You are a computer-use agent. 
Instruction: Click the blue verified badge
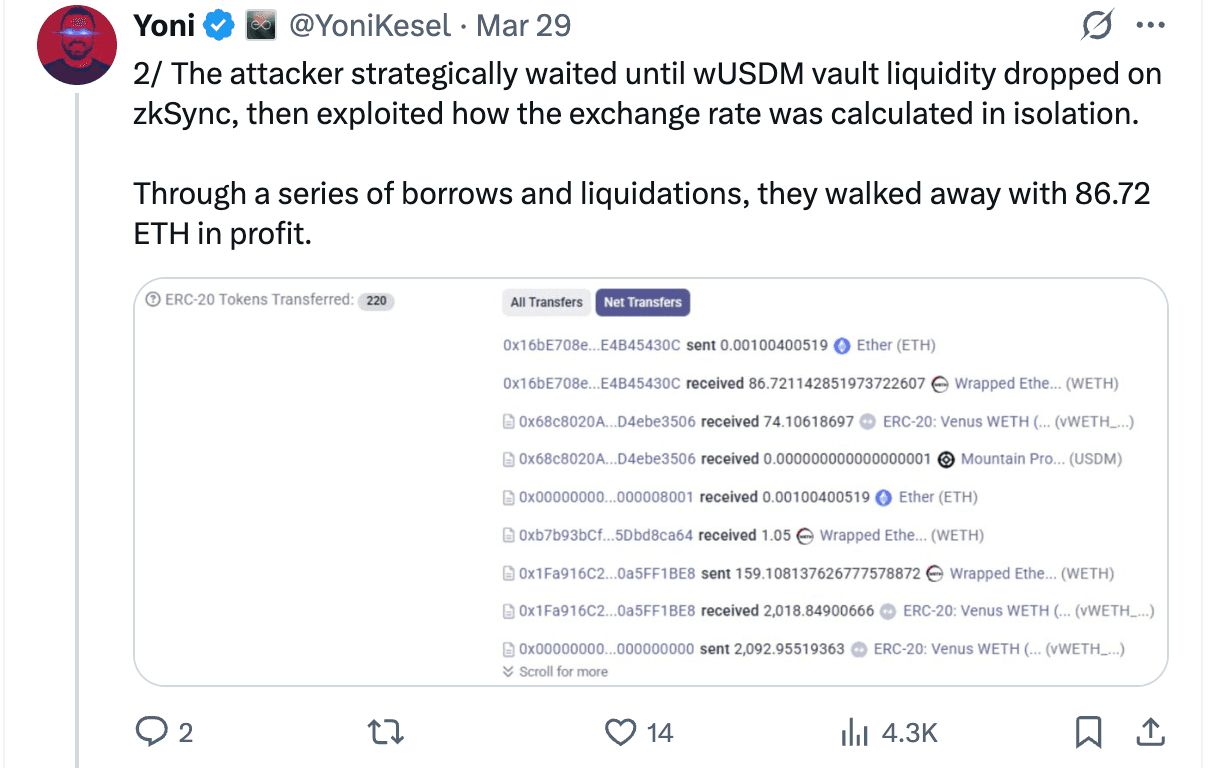219,25
